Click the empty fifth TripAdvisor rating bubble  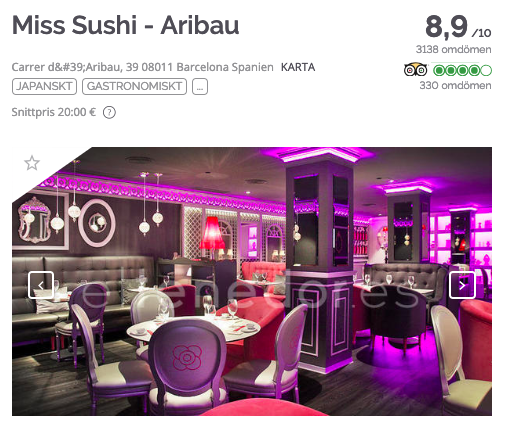point(486,70)
